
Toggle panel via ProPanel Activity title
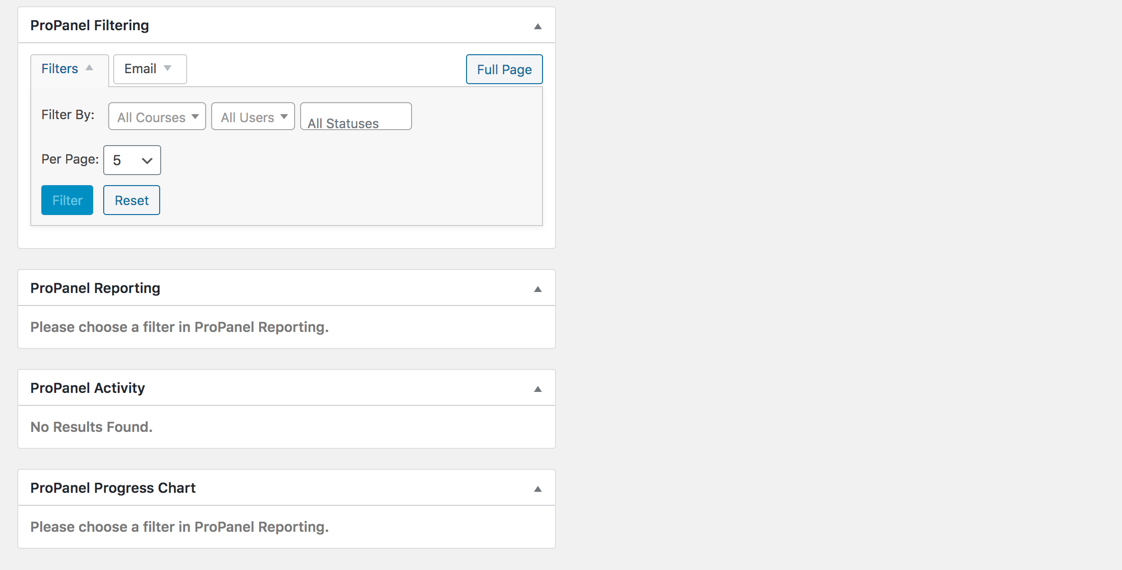87,388
